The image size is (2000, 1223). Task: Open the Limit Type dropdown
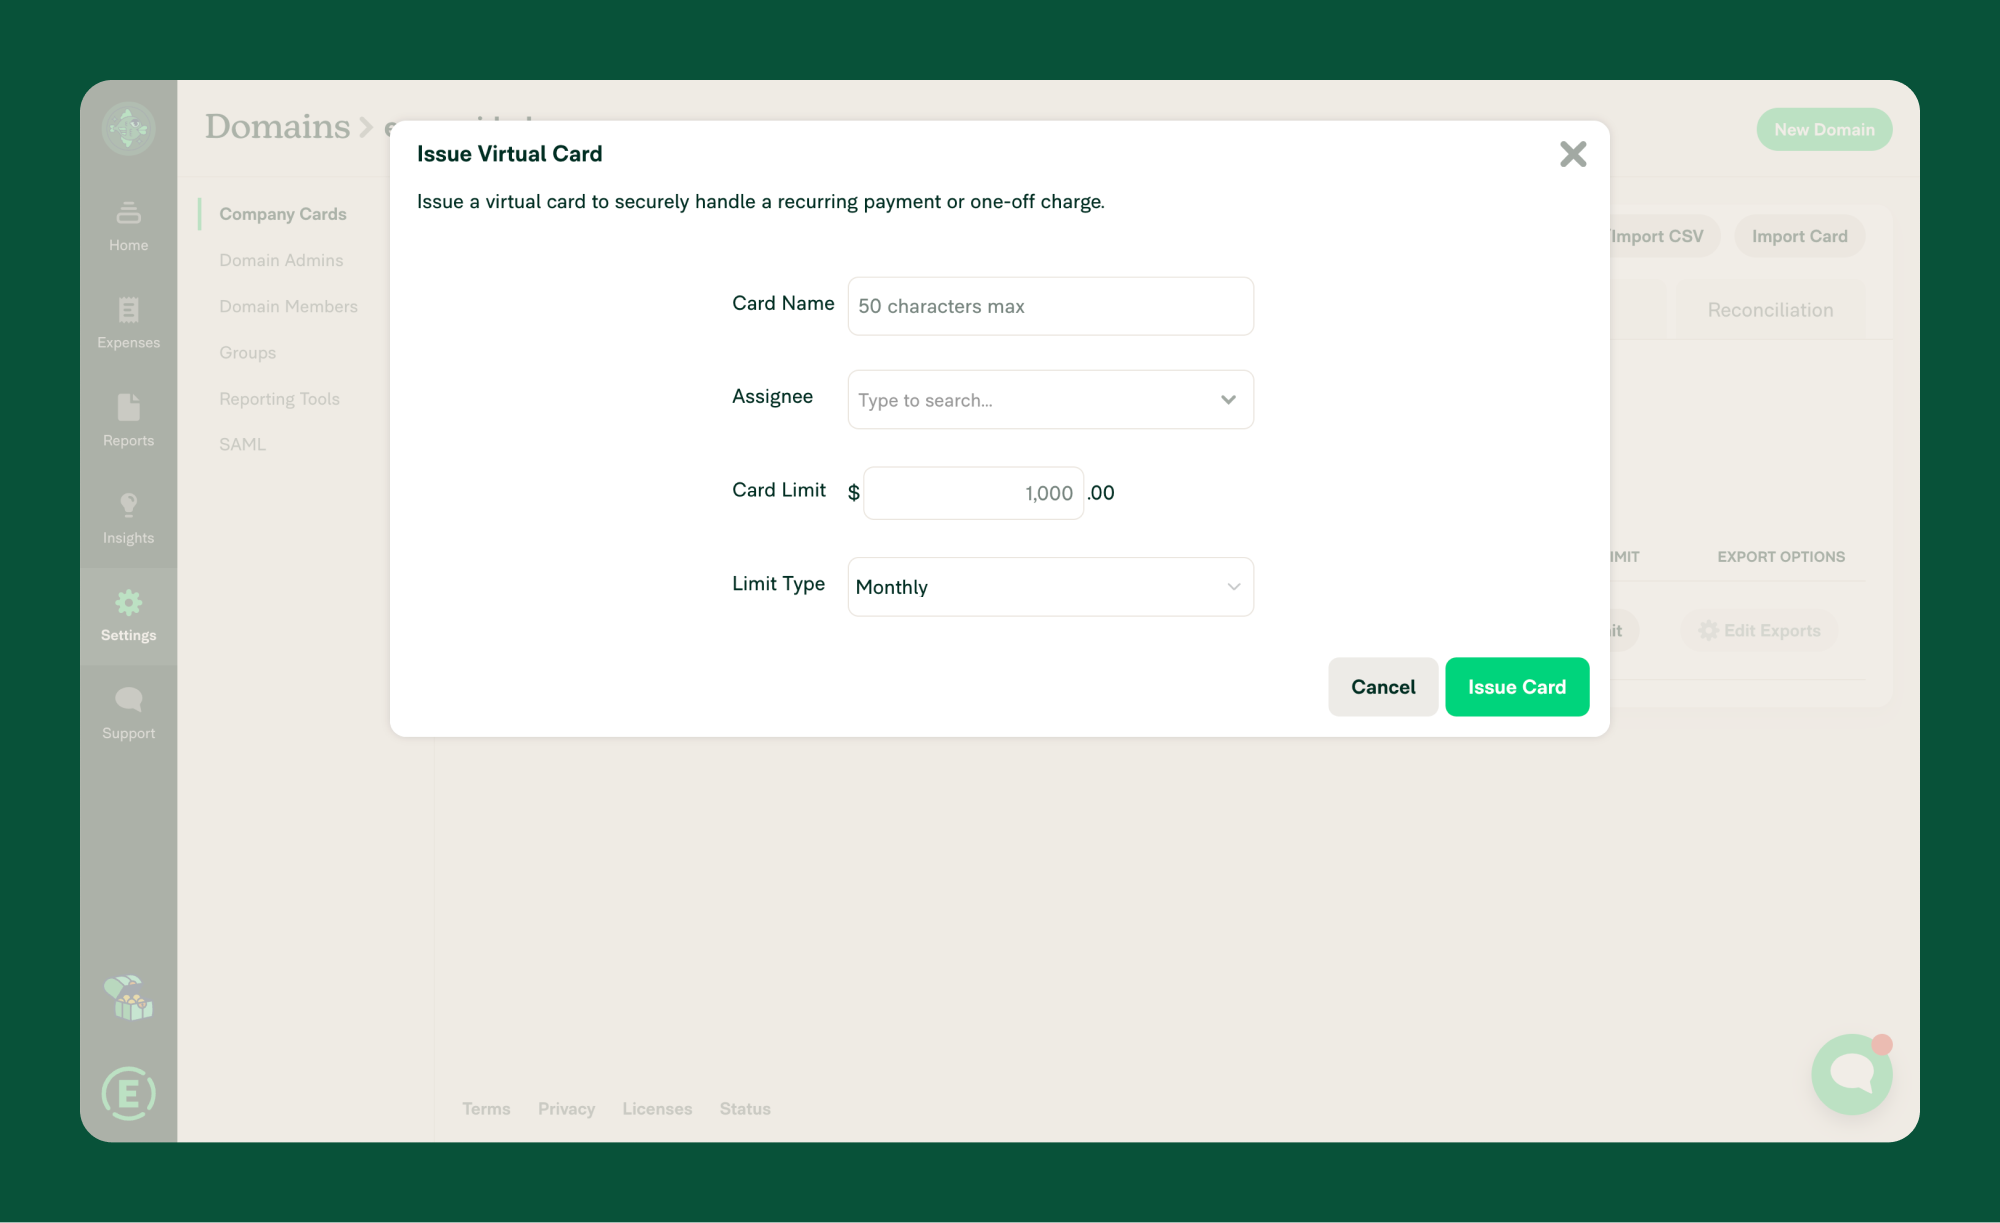coord(1050,587)
